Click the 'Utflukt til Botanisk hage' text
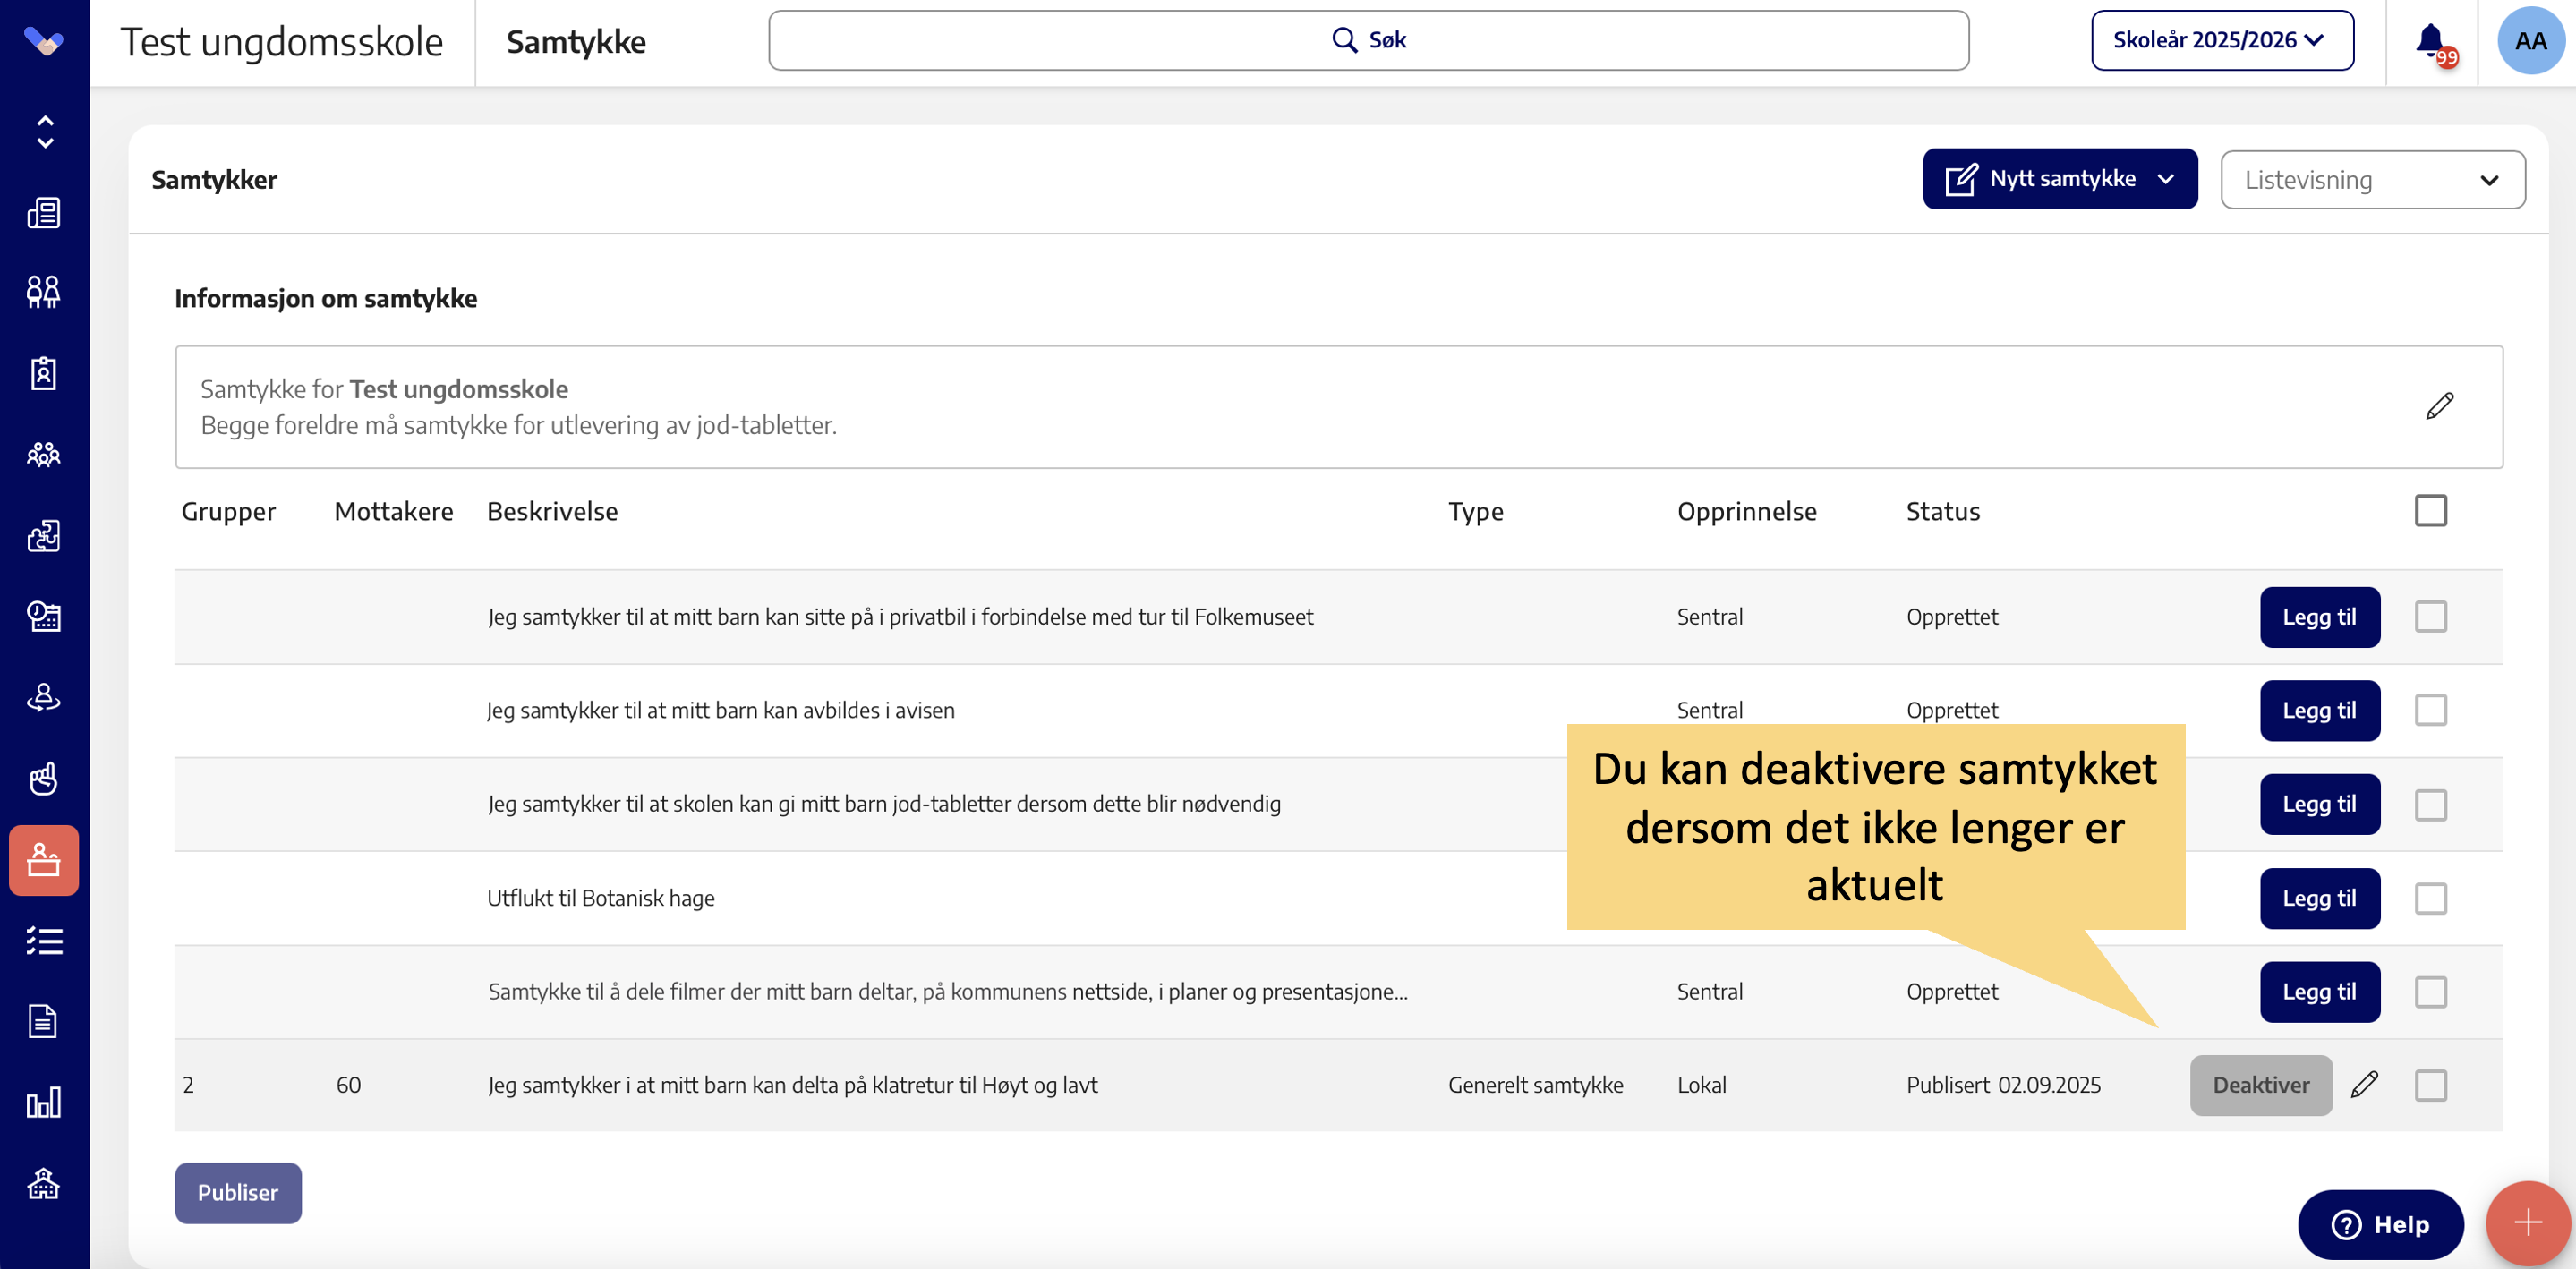2576x1269 pixels. pos(601,898)
